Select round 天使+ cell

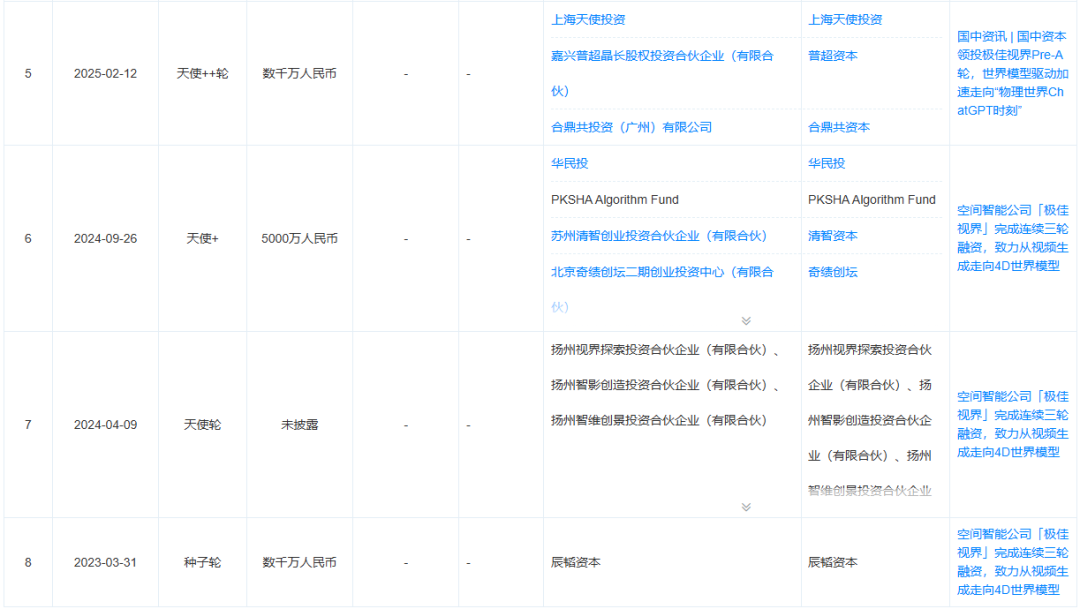coord(202,239)
